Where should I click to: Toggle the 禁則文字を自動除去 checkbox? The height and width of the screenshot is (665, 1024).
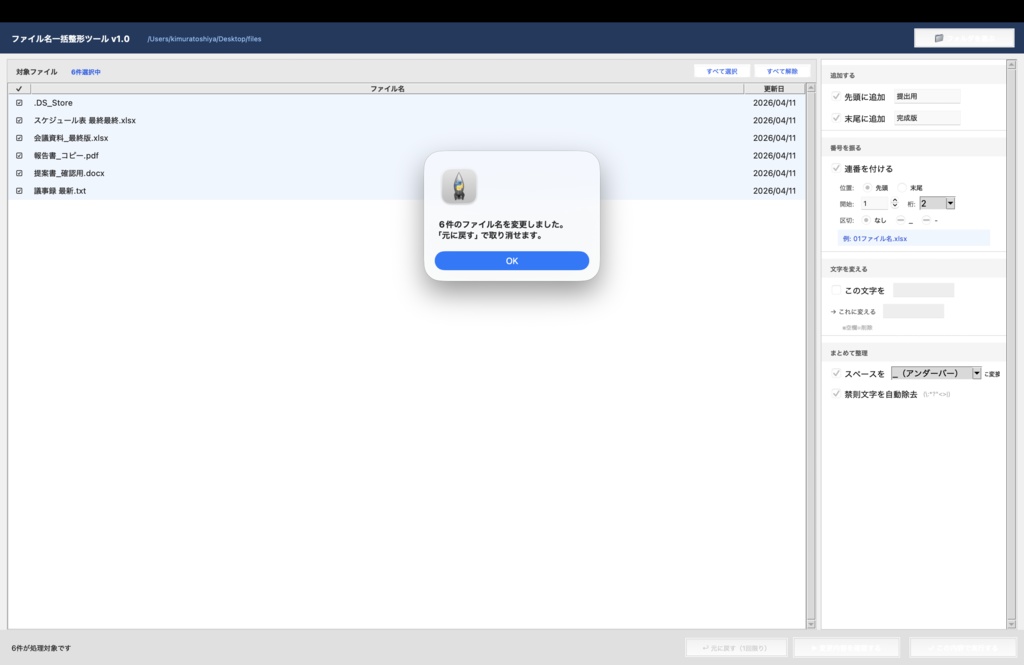click(836, 392)
